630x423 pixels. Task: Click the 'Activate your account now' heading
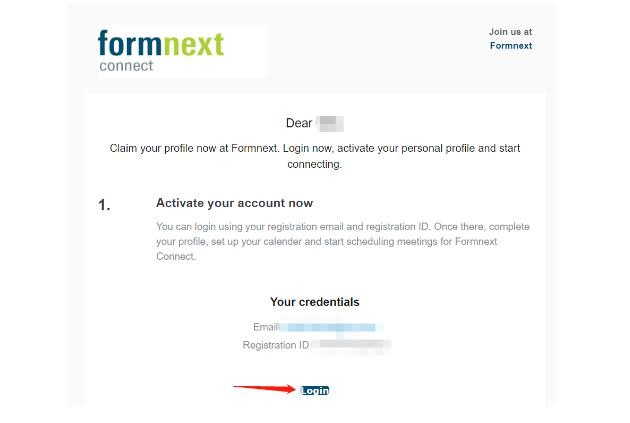pos(235,203)
